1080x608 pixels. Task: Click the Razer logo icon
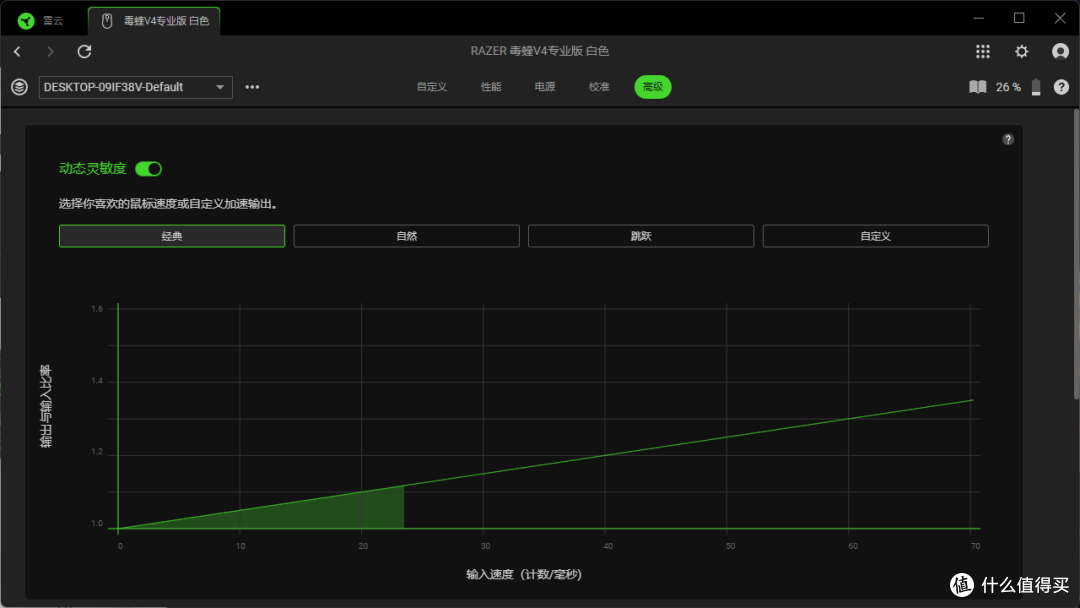pos(25,21)
